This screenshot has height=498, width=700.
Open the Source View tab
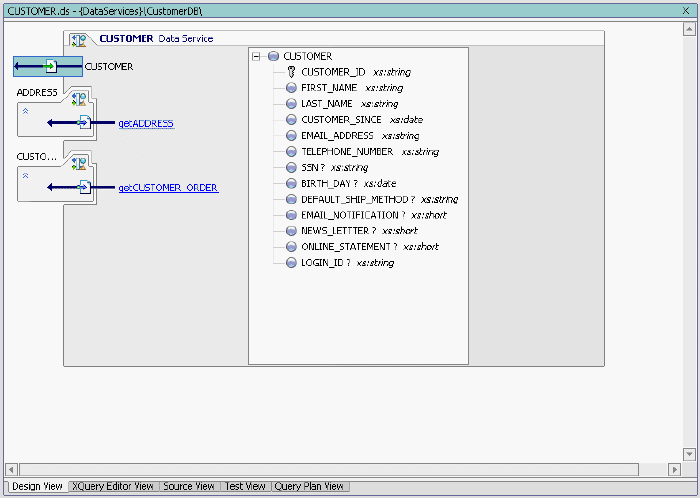(x=189, y=486)
